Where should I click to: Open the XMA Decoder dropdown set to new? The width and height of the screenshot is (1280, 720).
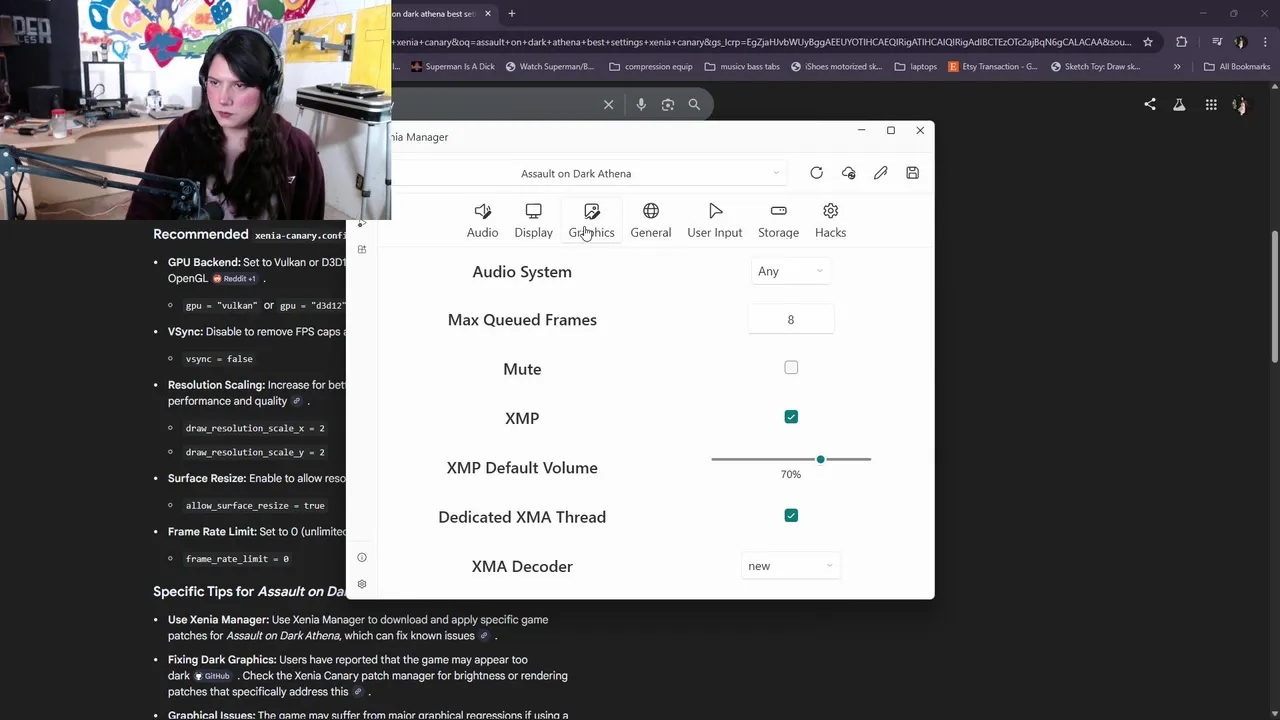click(790, 566)
